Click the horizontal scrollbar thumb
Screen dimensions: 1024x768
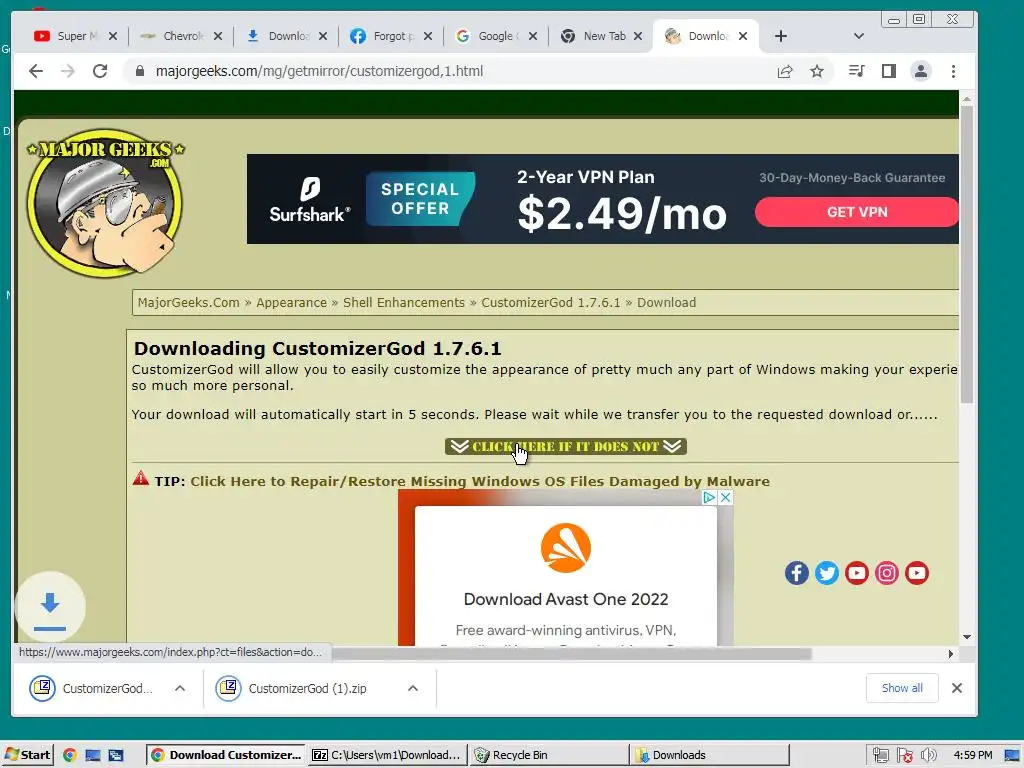[x=571, y=654]
